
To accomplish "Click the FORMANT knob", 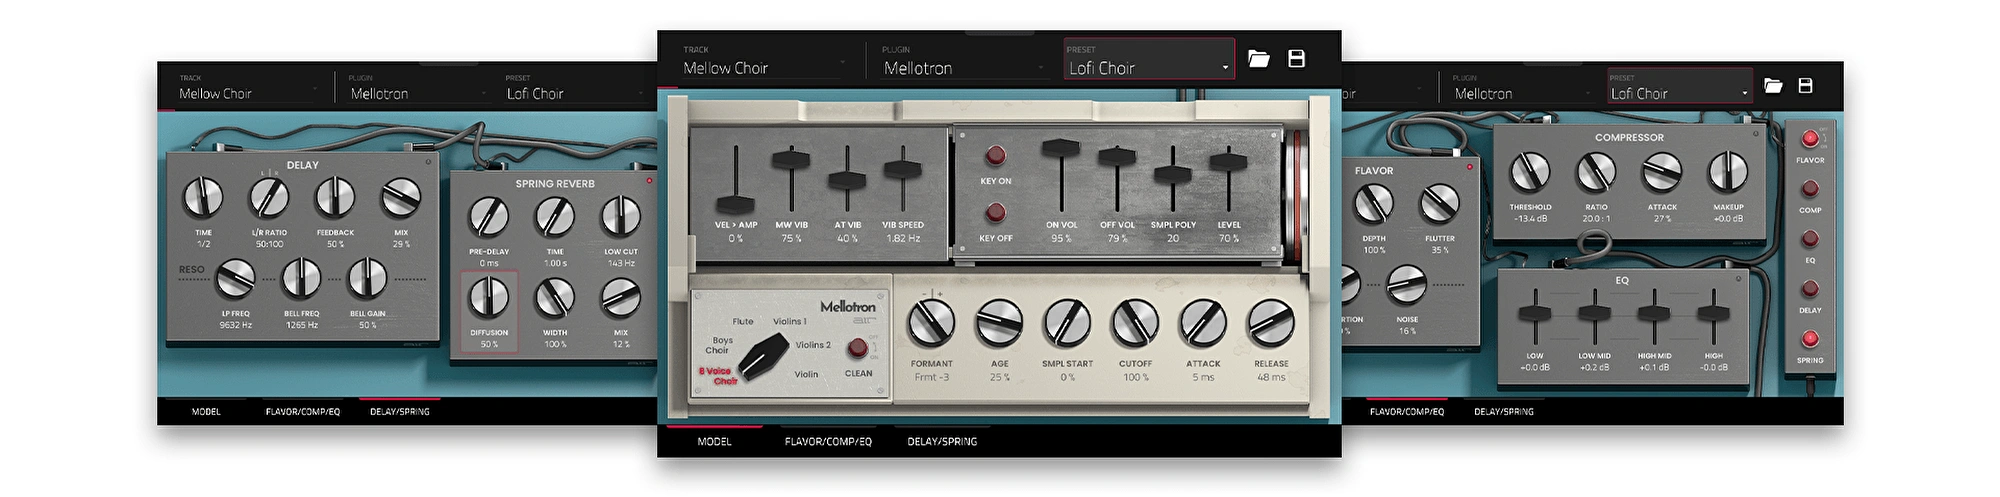I will point(931,324).
